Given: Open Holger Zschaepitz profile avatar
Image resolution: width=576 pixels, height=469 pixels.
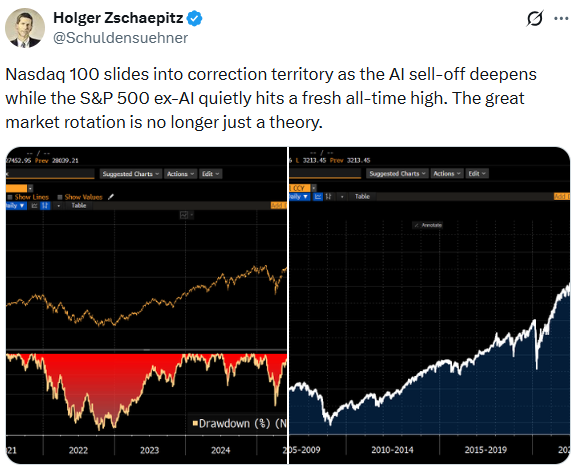Looking at the screenshot, I should 25,28.
